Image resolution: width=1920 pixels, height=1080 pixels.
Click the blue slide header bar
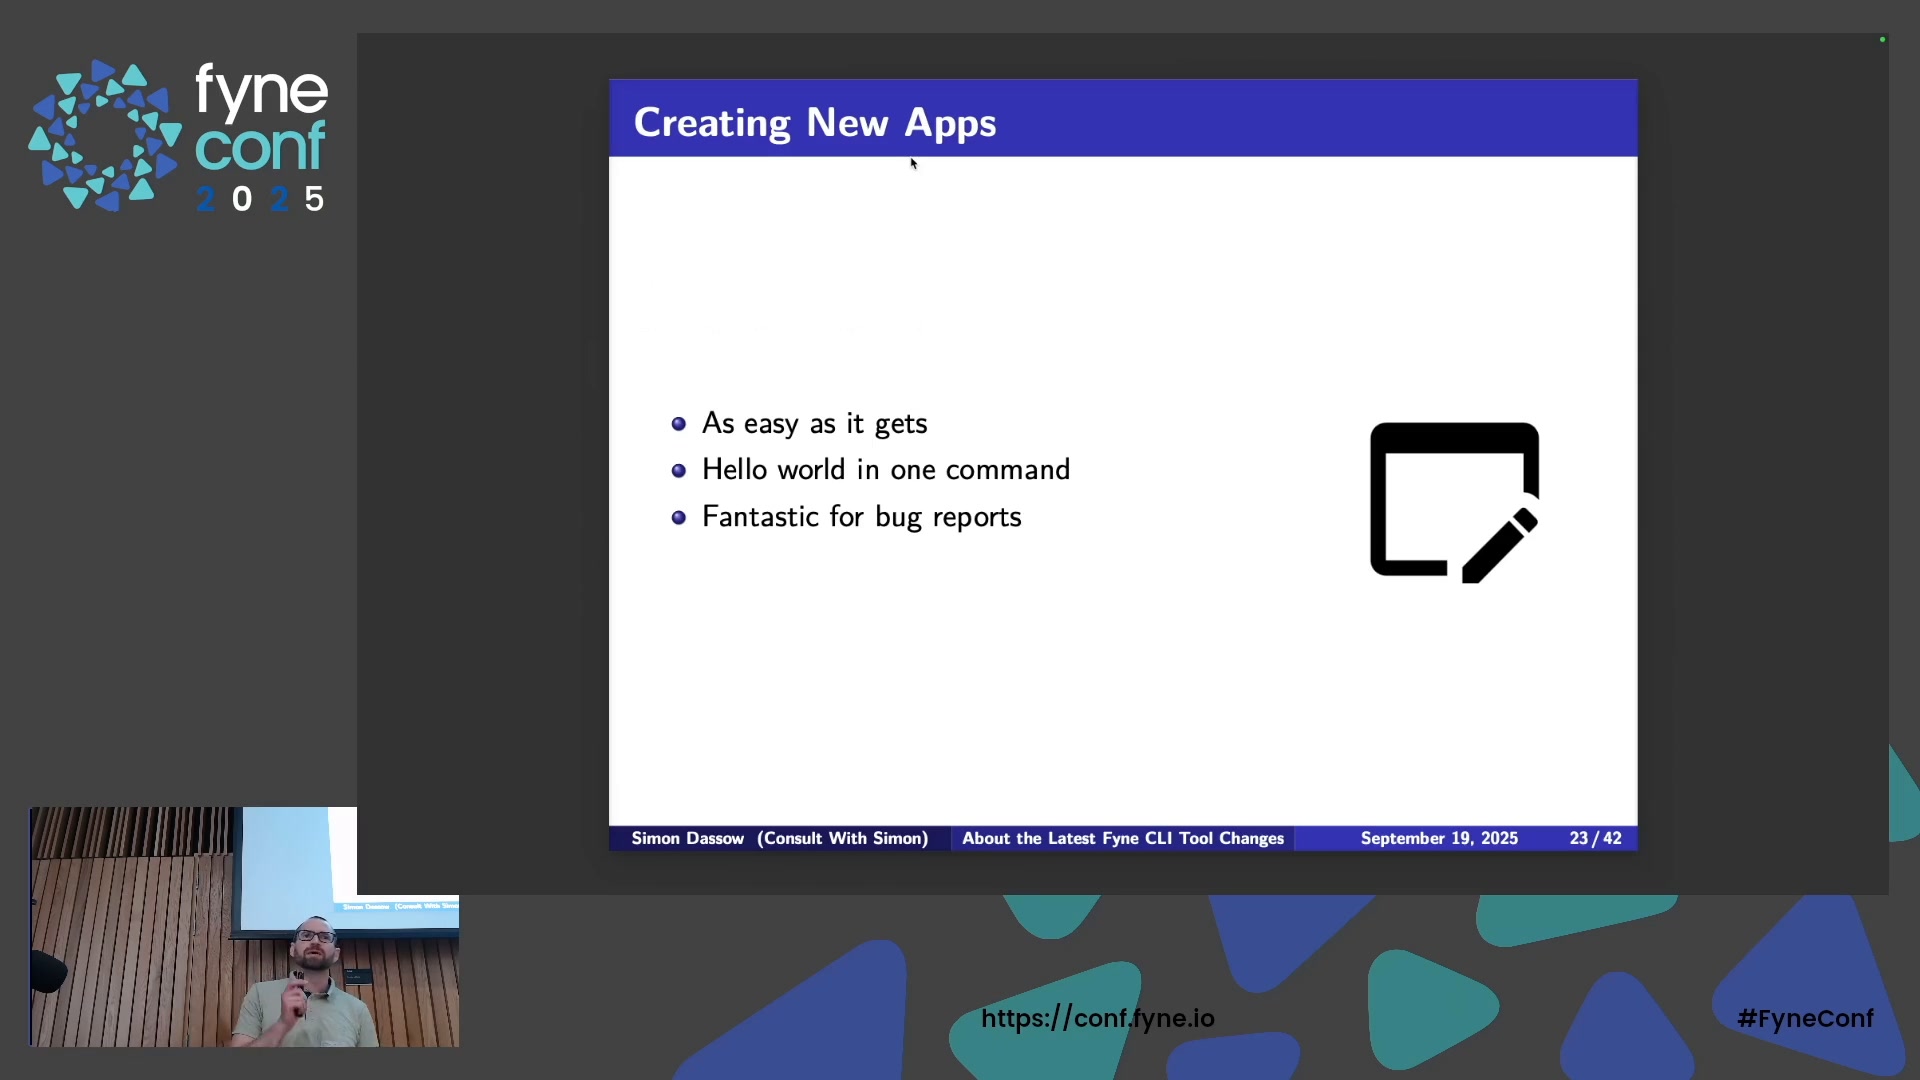click(1300, 118)
